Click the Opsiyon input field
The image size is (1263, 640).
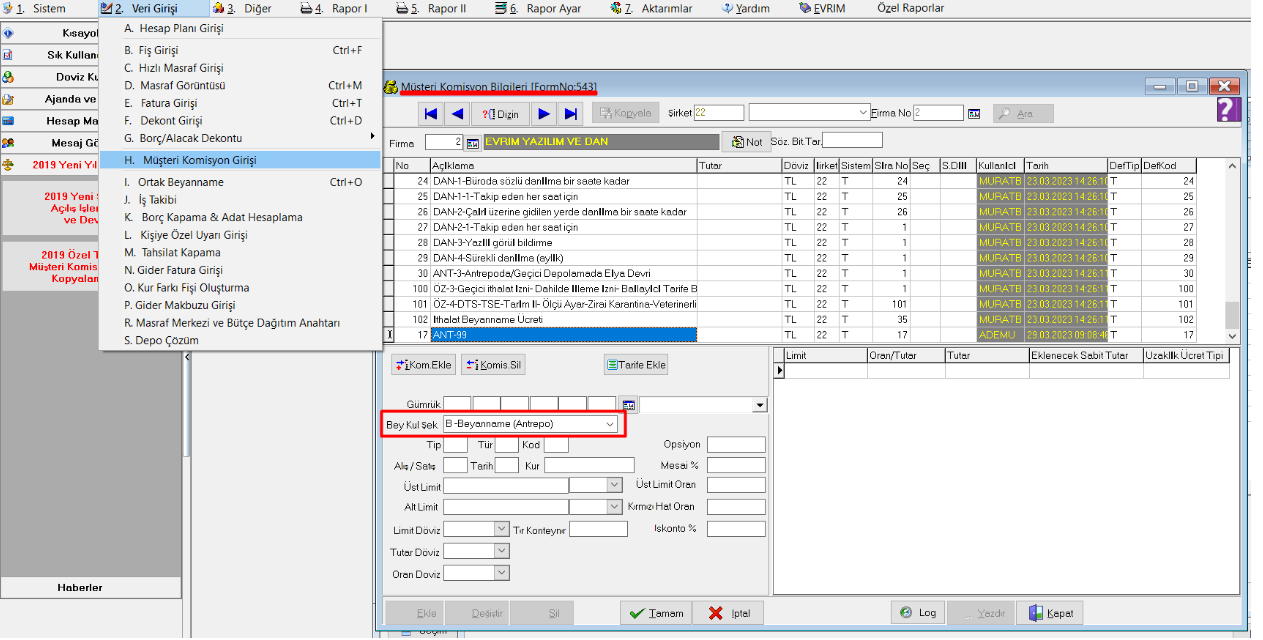point(736,445)
